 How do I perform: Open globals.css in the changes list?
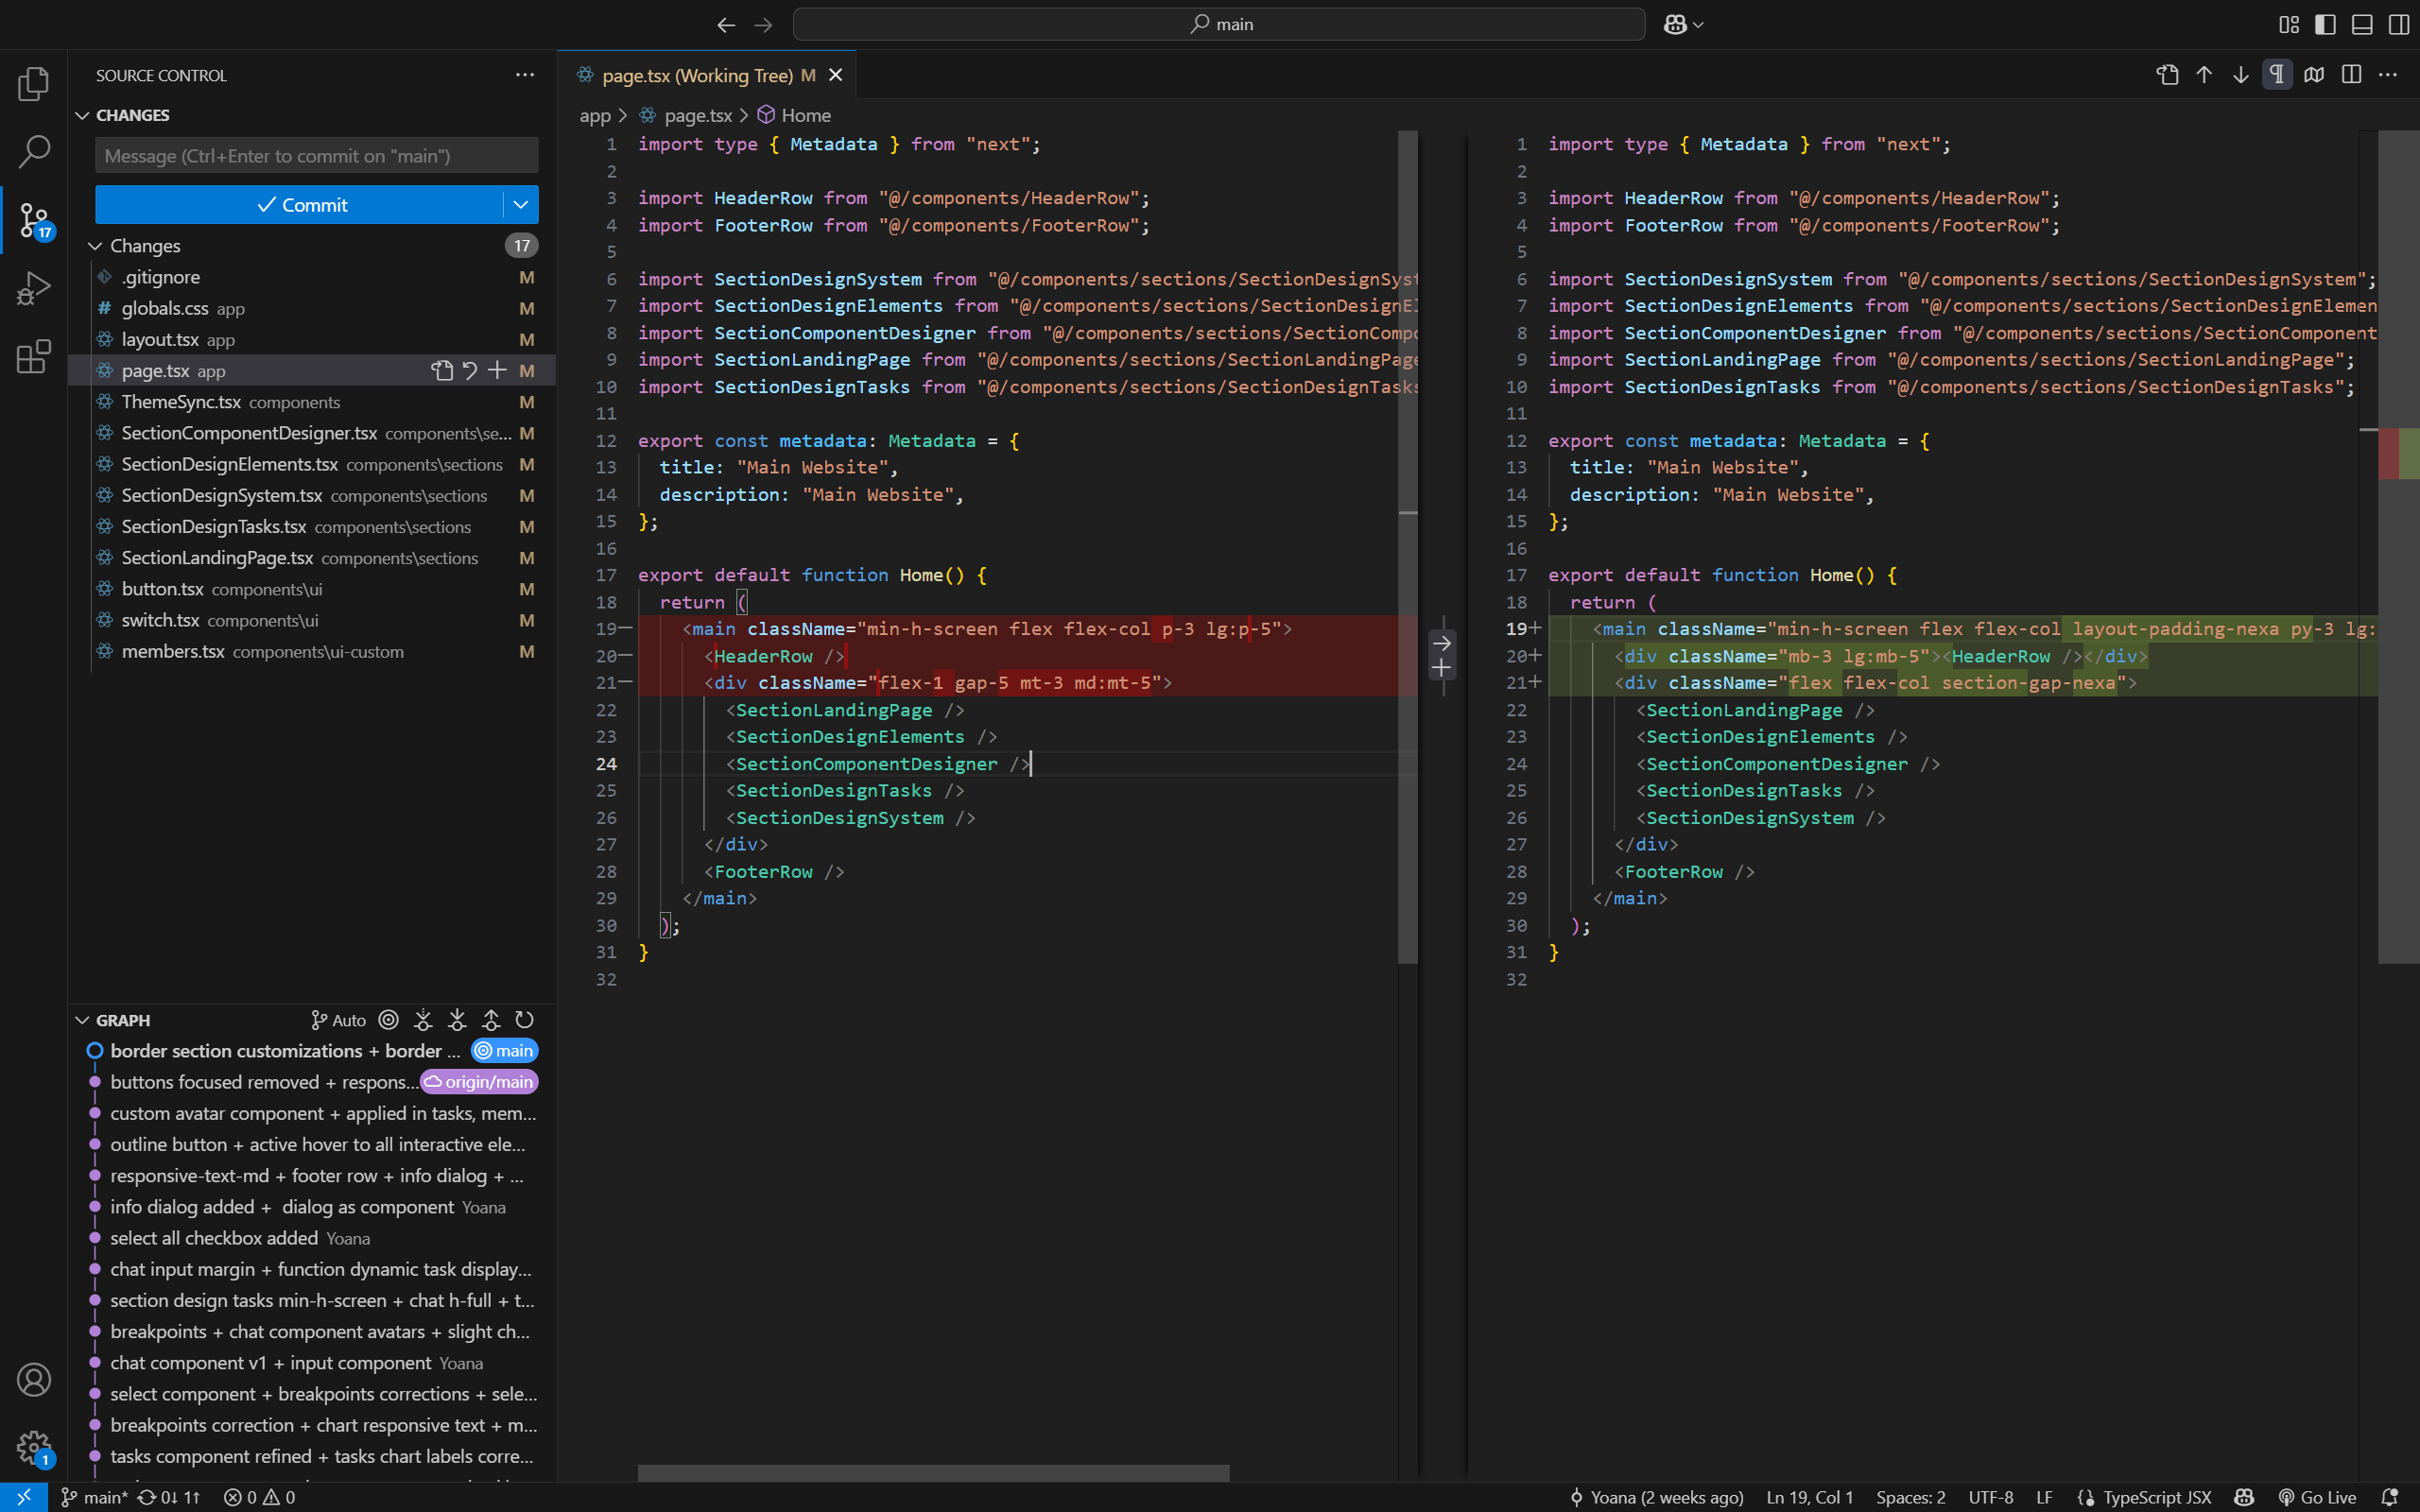pyautogui.click(x=311, y=309)
